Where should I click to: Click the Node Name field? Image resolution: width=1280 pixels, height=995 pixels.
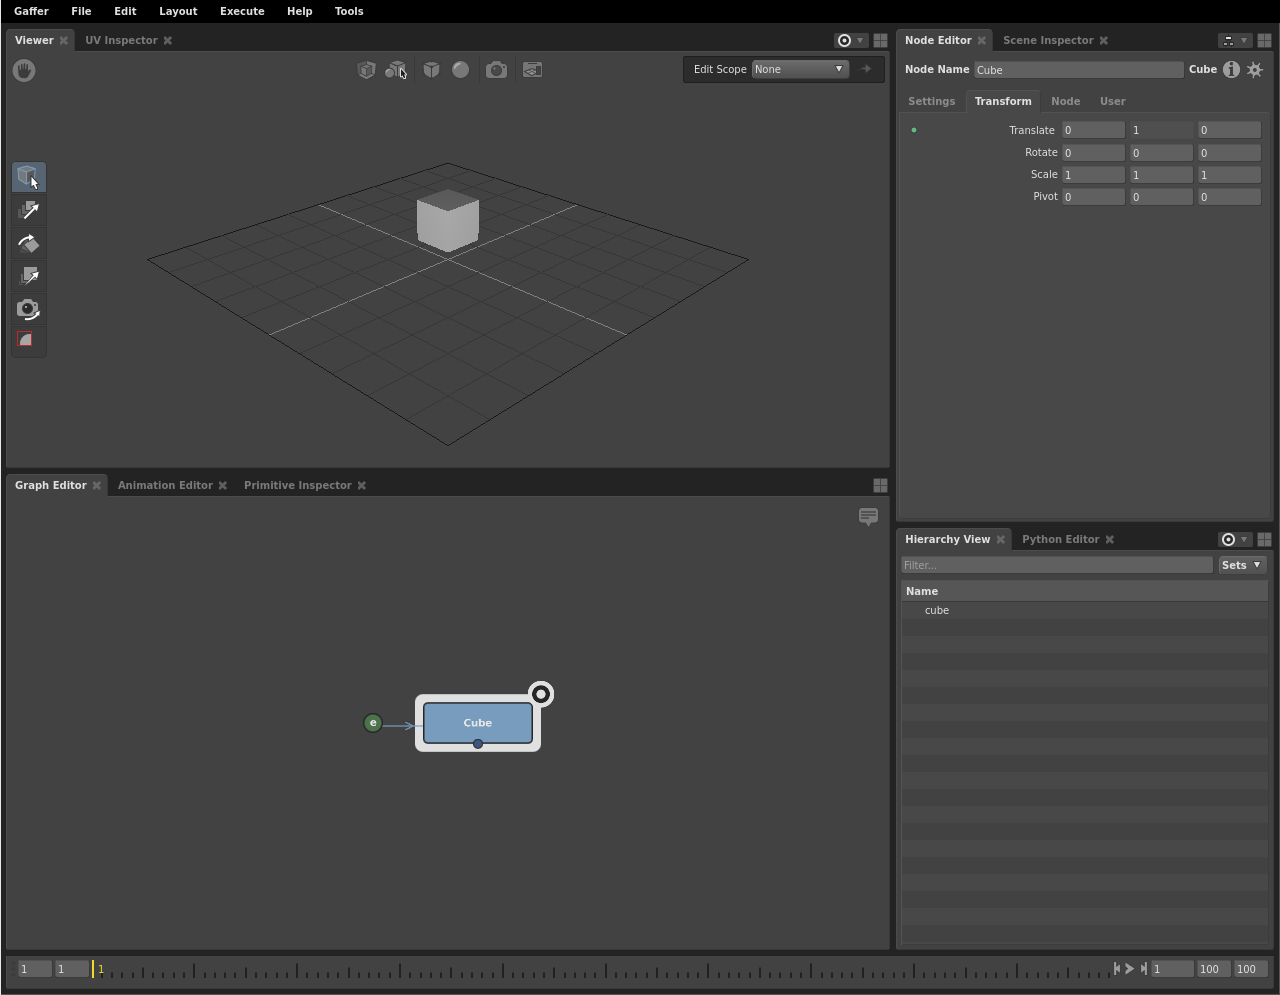coord(1079,70)
